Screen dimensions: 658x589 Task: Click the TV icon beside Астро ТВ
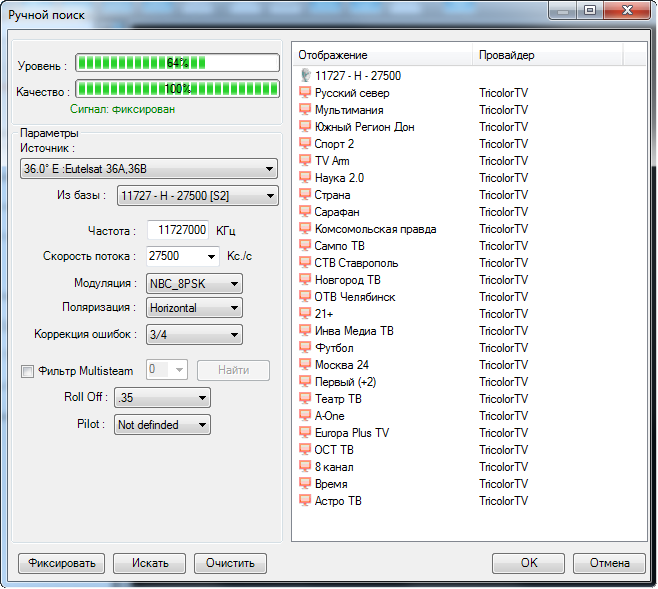tap(306, 501)
